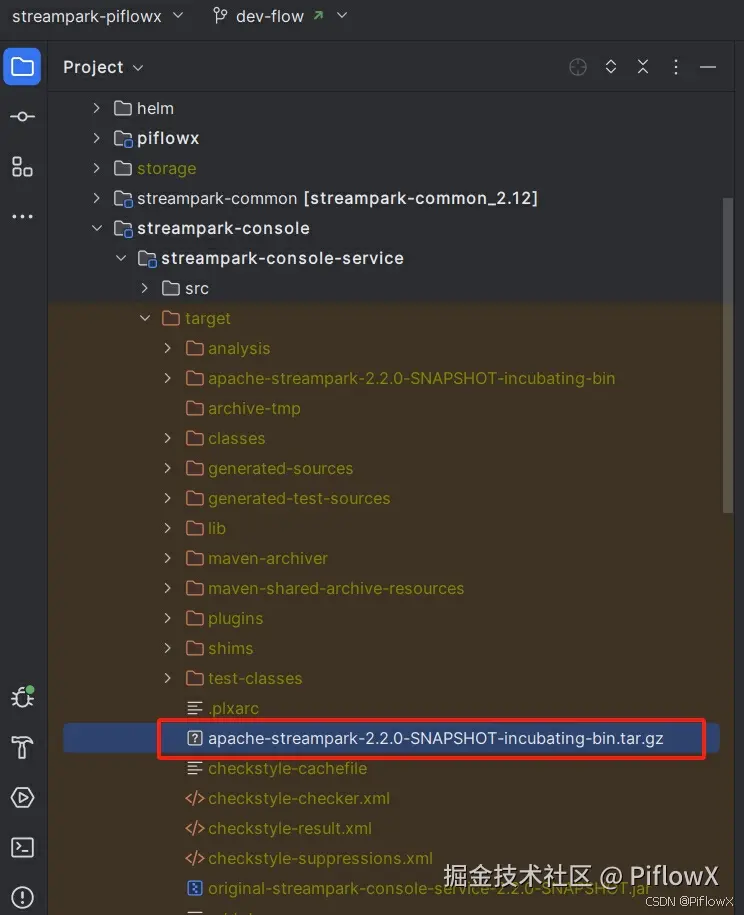The height and width of the screenshot is (915, 744).
Task: Select checkstyle-suppressions.xml file
Action: 309,858
